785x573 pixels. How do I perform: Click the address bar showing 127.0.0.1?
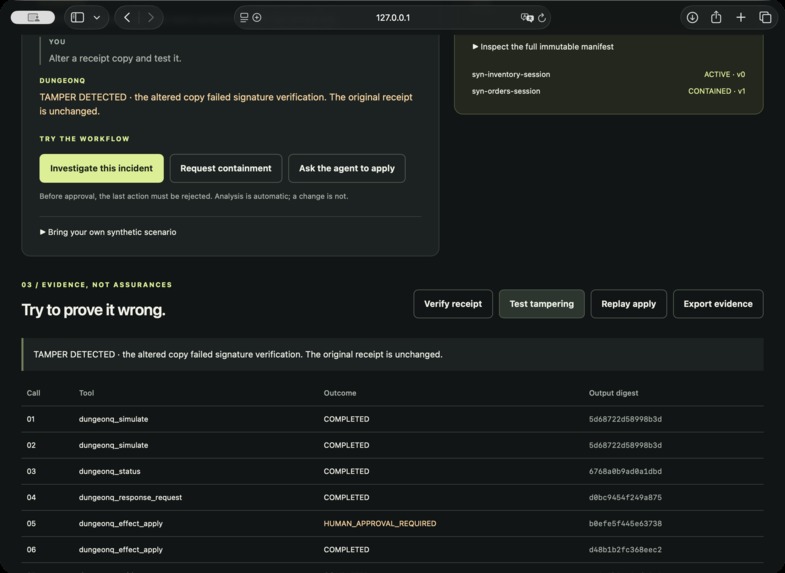tap(392, 18)
